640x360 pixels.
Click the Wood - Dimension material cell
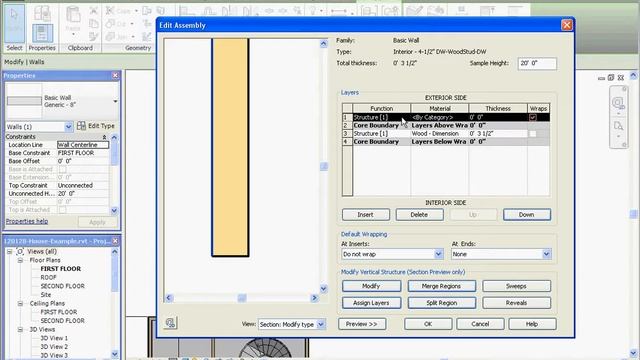click(440, 134)
